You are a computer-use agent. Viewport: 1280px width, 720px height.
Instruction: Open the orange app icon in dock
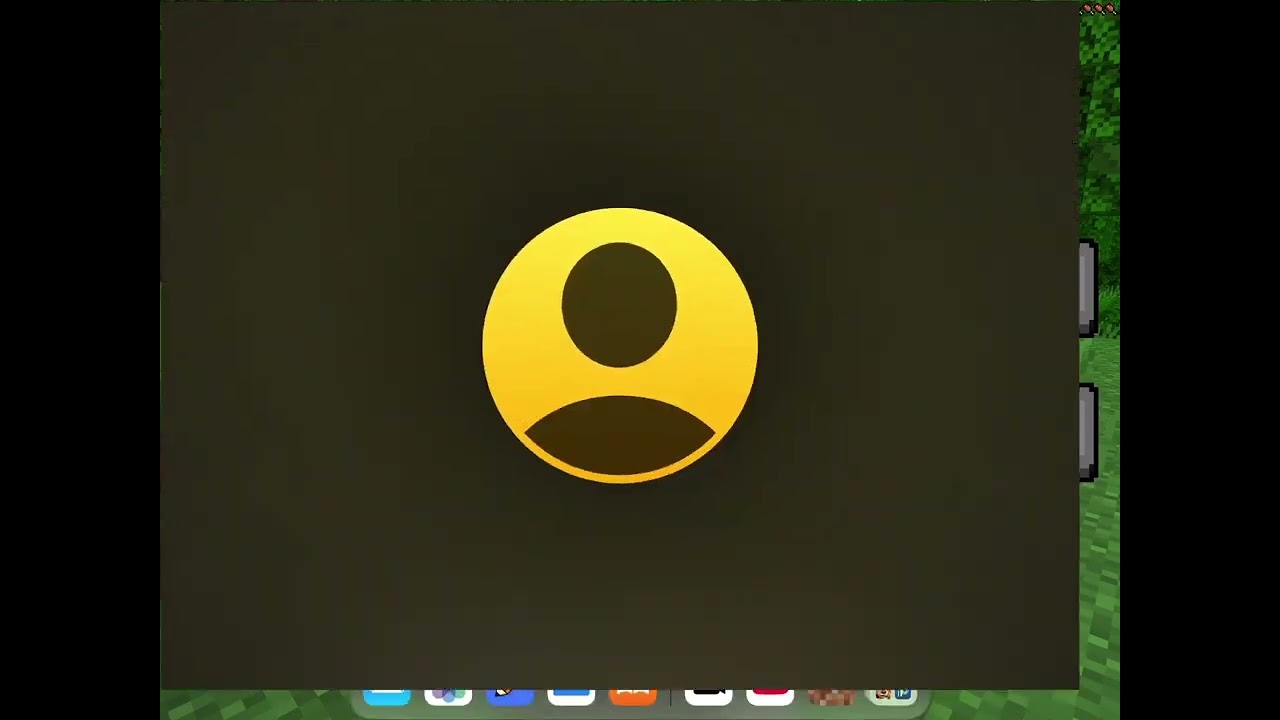pos(633,696)
